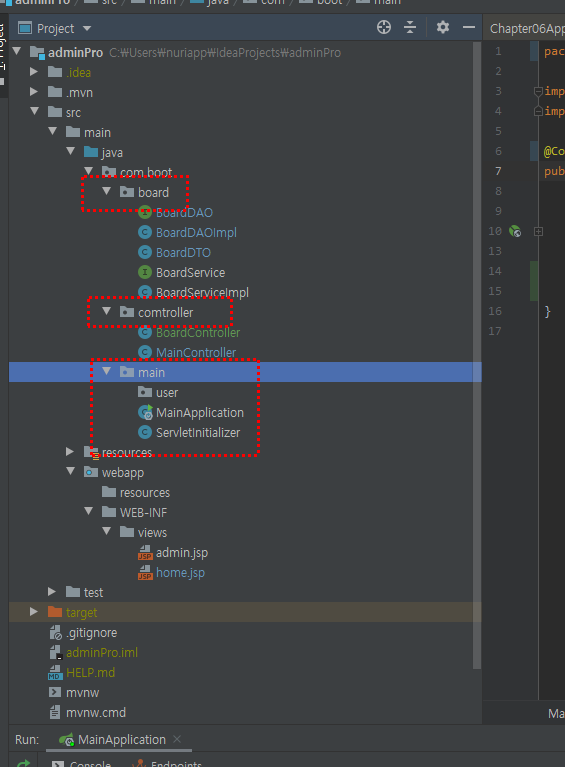Select BoardController class file
The height and width of the screenshot is (767, 565).
point(198,333)
